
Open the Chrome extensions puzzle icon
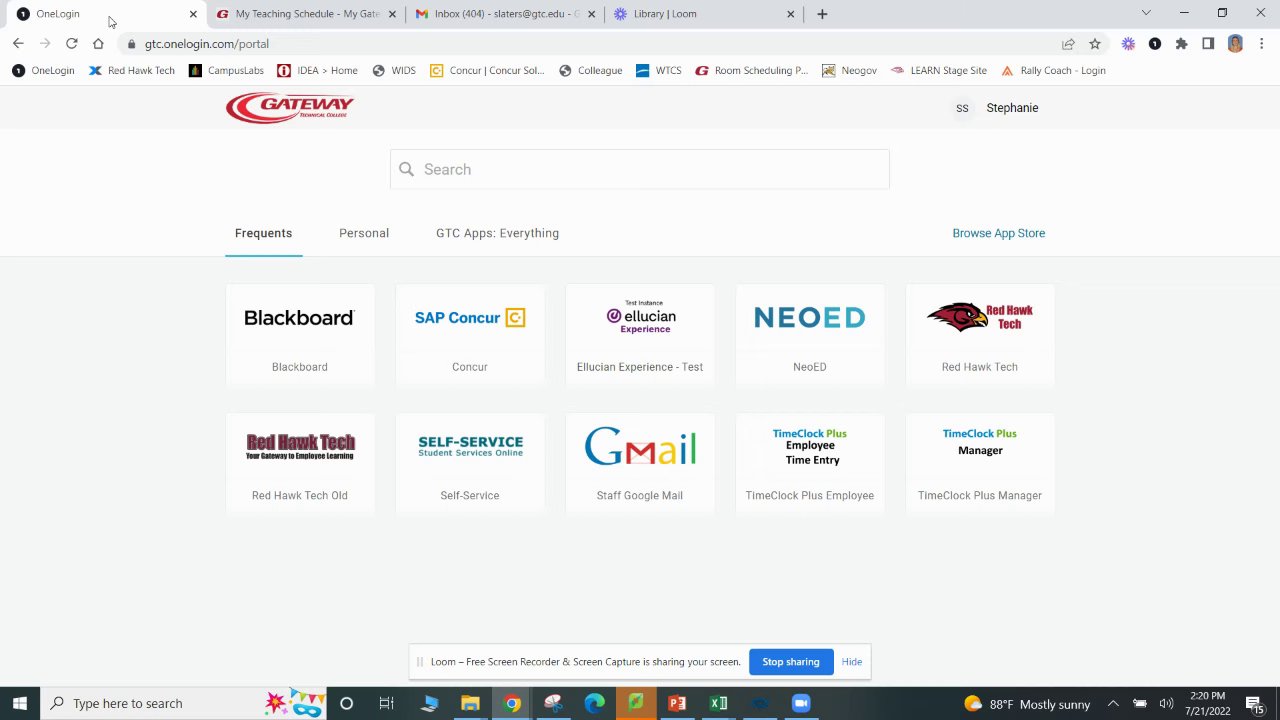click(1181, 44)
